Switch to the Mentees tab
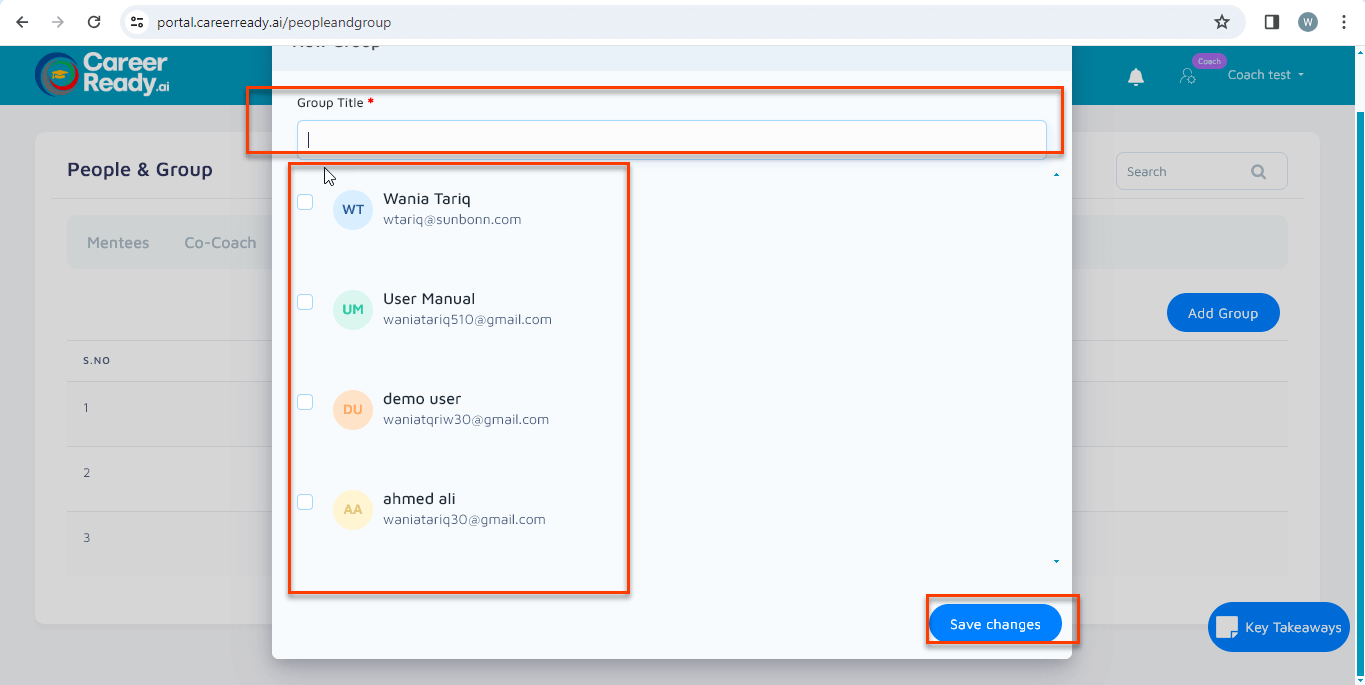Screen dimensions: 1365x685 [118, 243]
